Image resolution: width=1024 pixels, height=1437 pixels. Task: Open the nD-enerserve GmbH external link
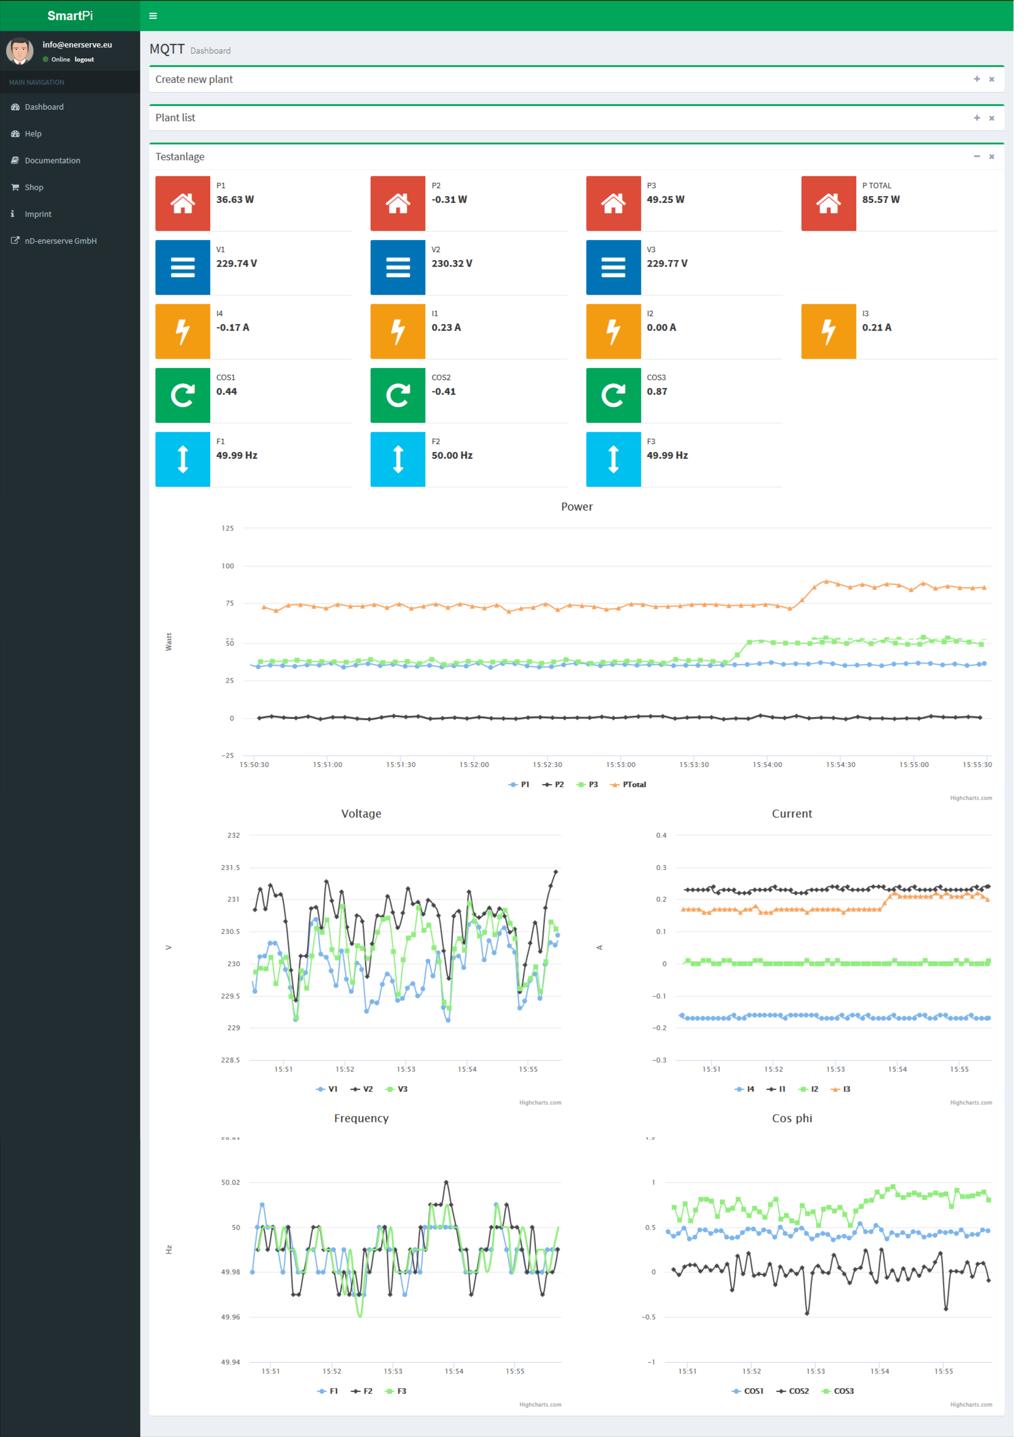60,241
